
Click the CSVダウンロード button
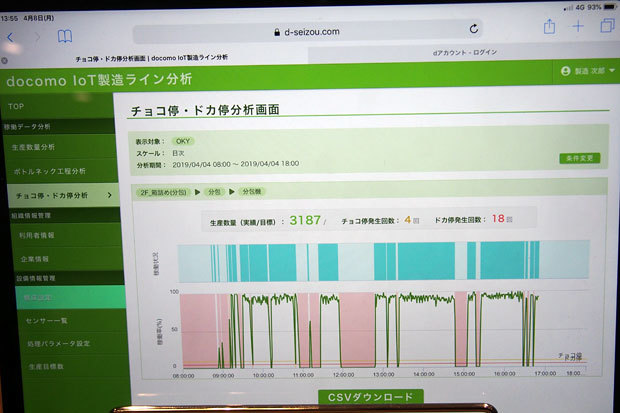(x=371, y=397)
